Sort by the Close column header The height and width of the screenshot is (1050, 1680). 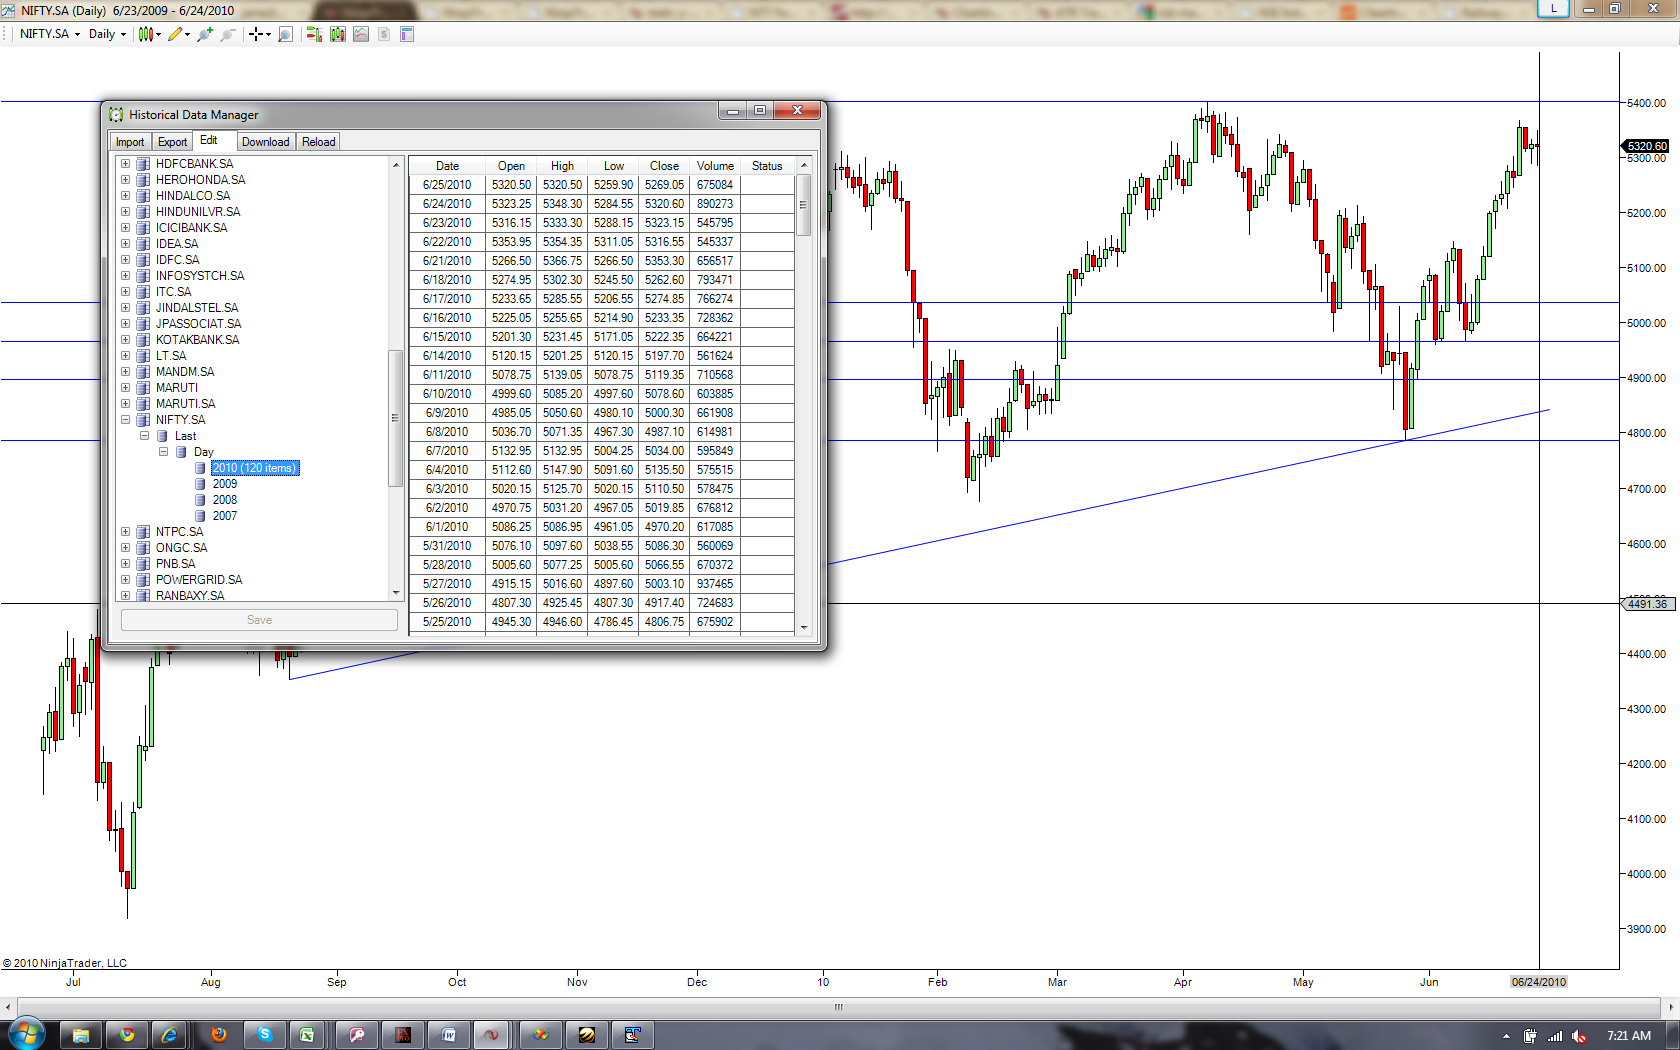664,166
